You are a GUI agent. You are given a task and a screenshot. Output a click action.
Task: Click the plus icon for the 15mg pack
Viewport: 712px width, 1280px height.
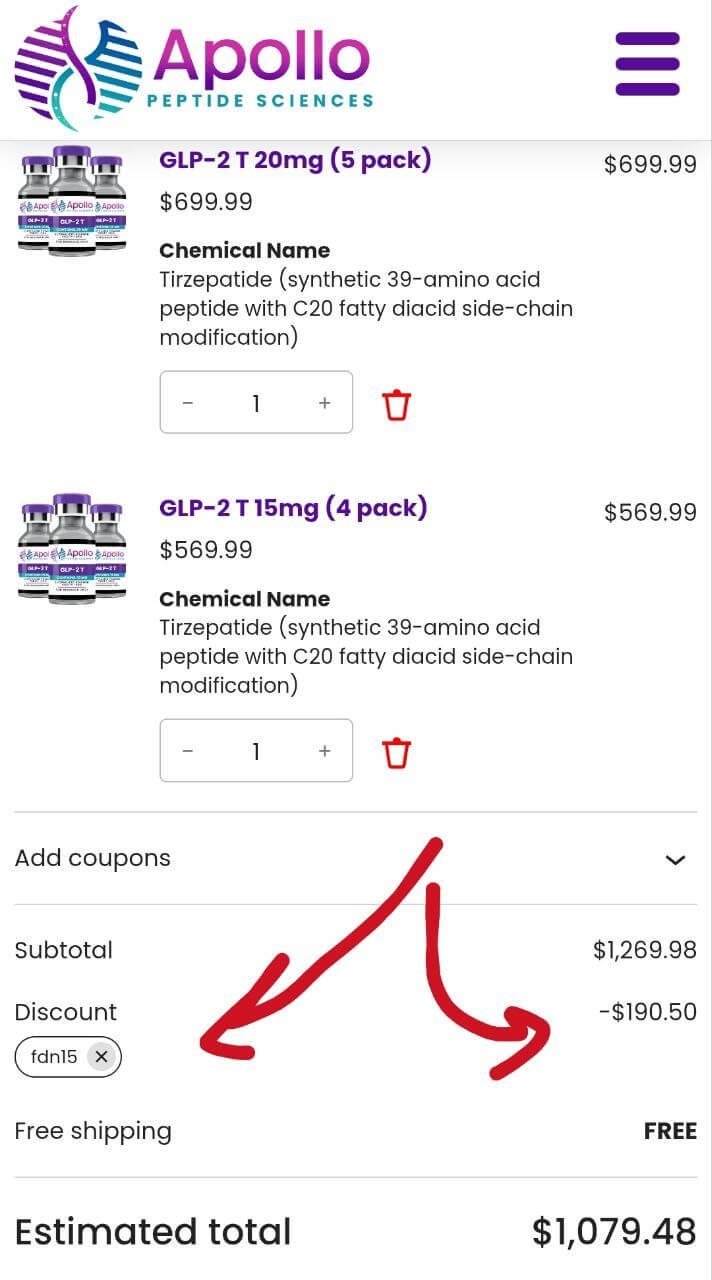coord(324,751)
